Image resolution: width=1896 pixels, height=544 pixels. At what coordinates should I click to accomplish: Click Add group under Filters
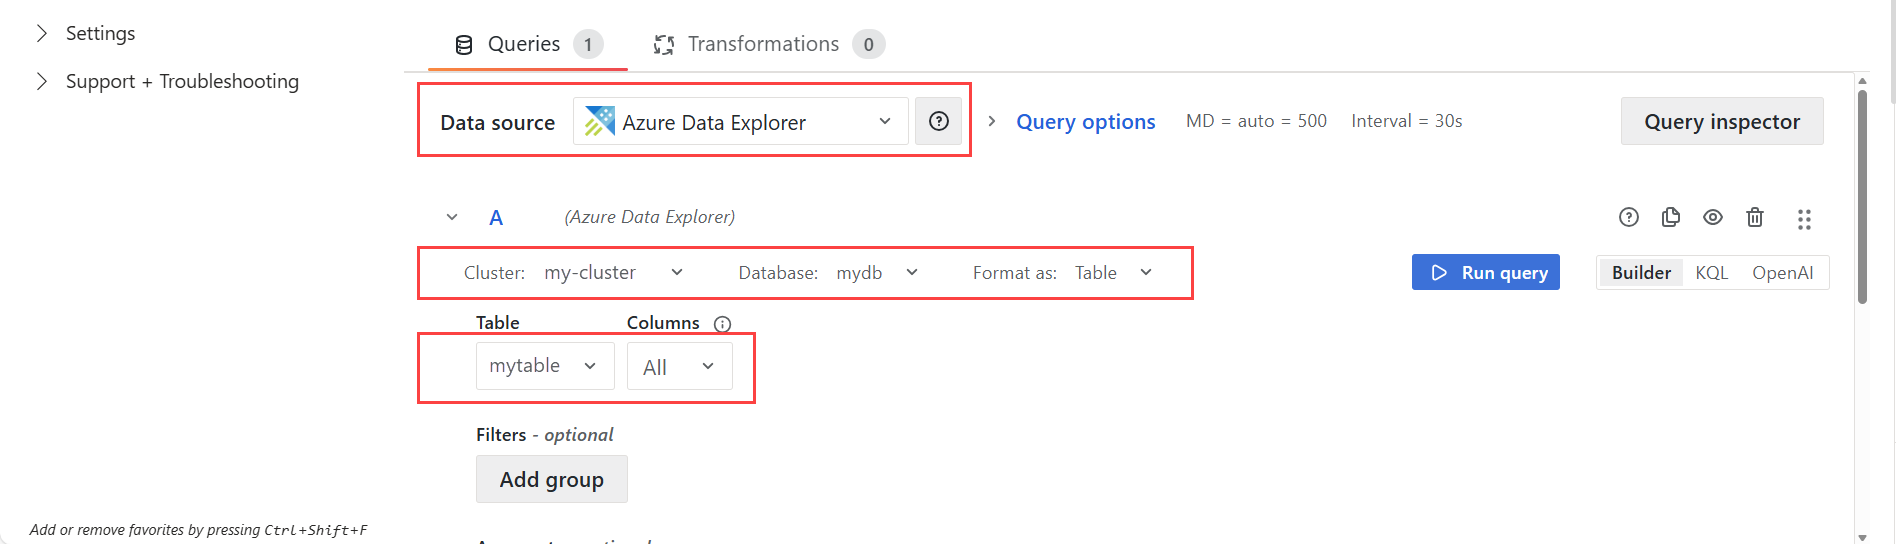coord(552,479)
